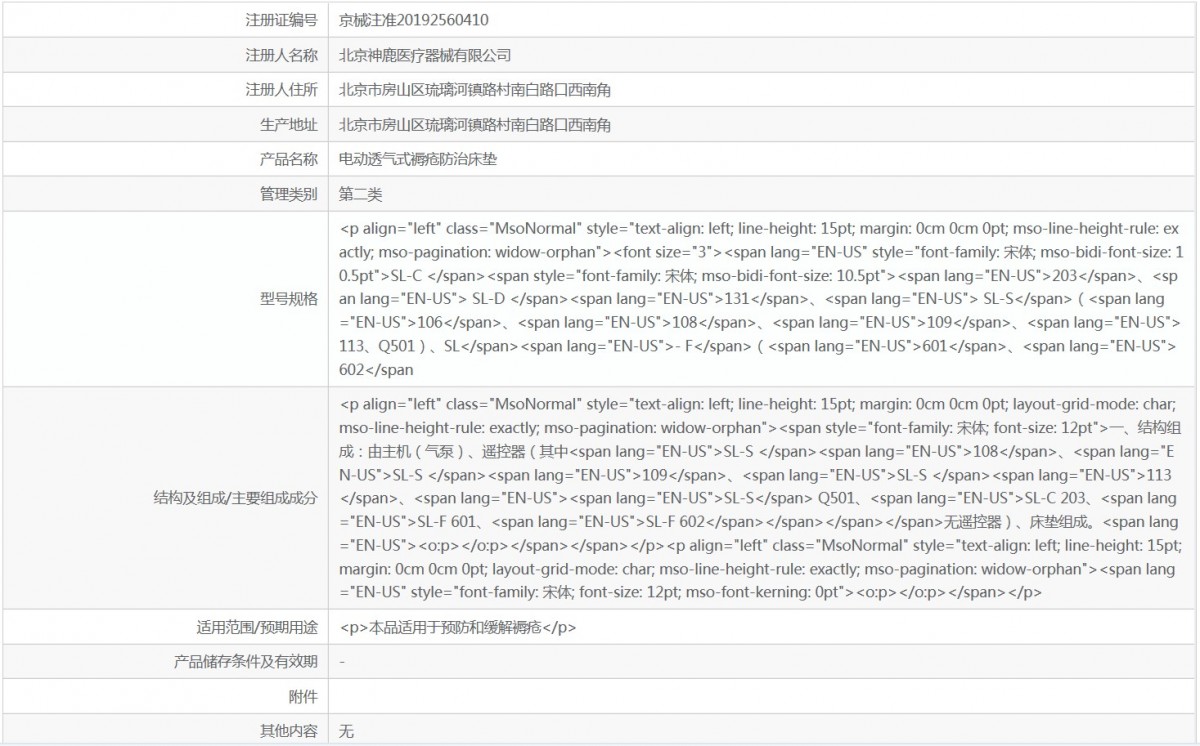
Task: Click the 注册人住所 address value
Action: click(x=475, y=89)
